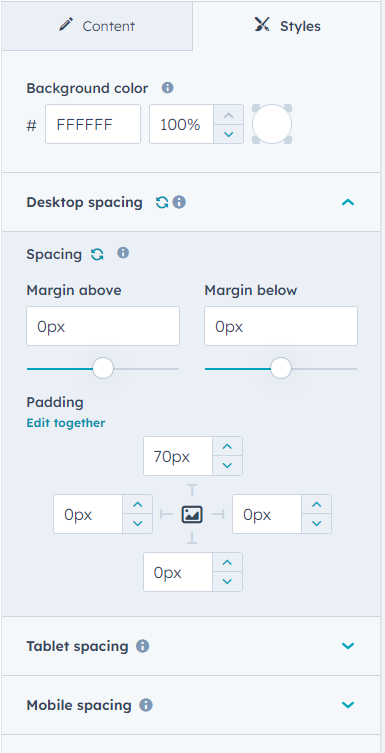Click the Edit together link

click(x=66, y=423)
